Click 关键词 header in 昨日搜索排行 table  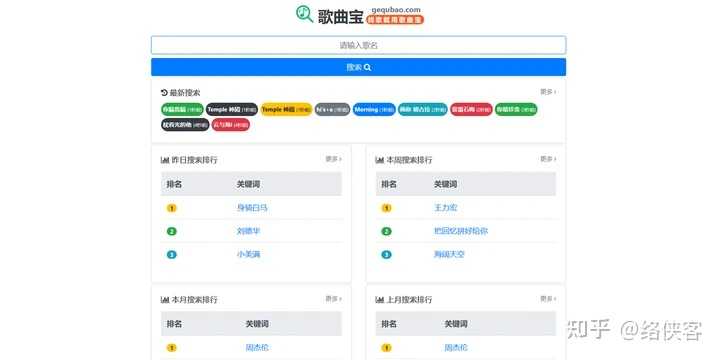(248, 184)
